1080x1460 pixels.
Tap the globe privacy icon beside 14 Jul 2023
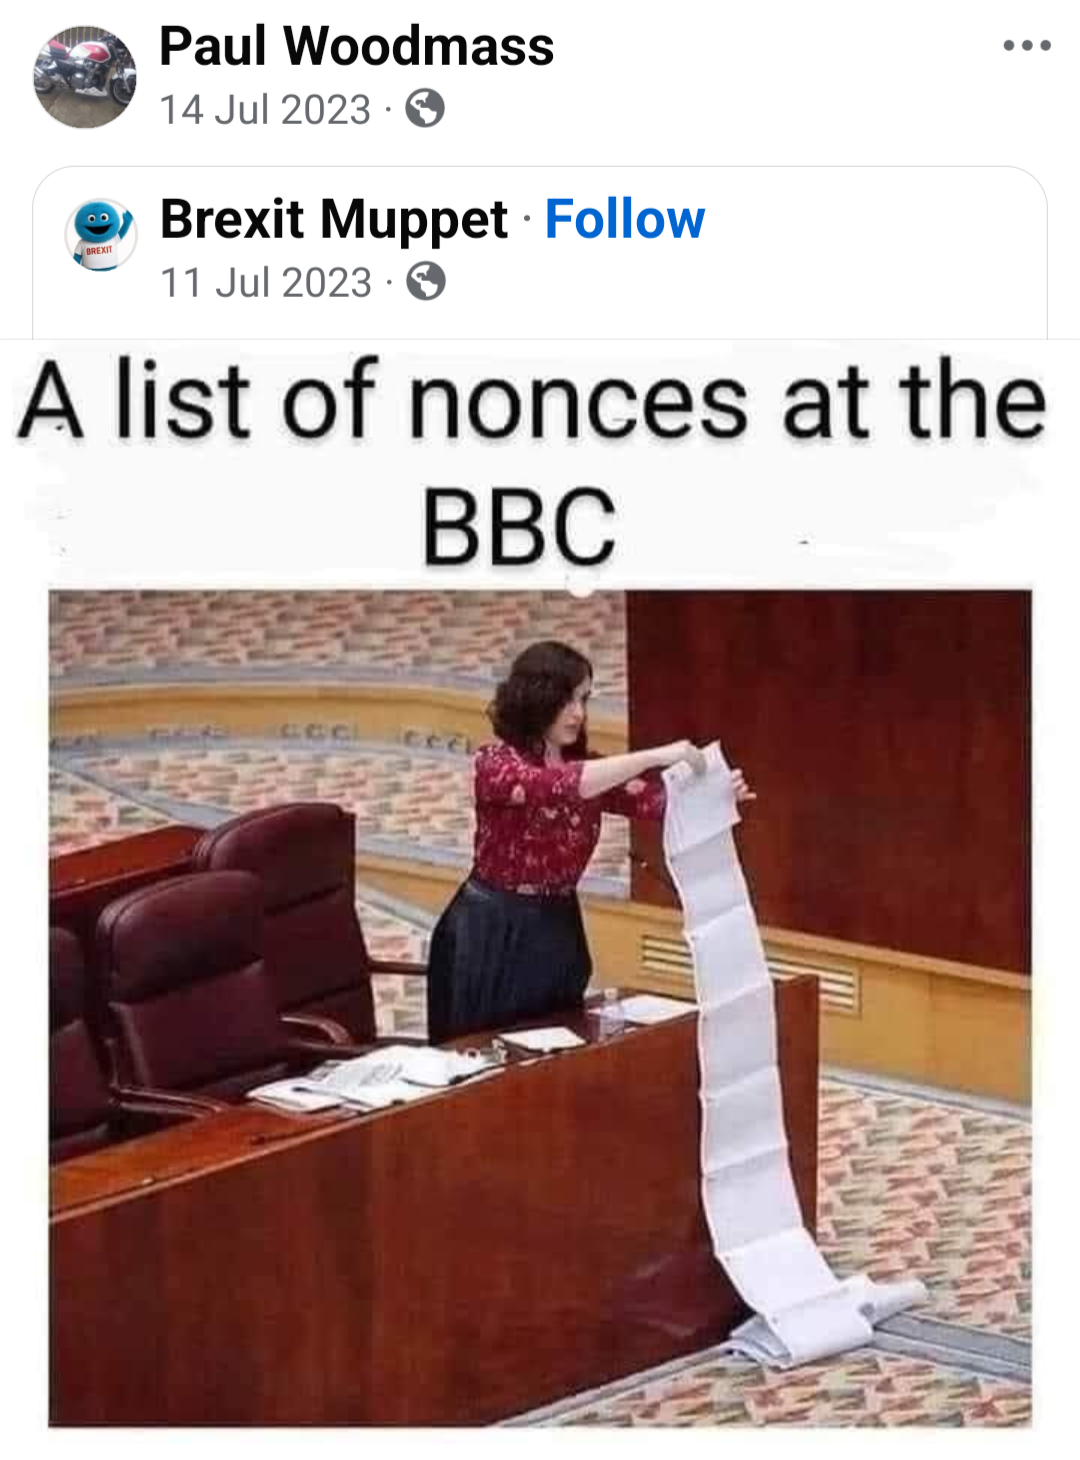425,108
